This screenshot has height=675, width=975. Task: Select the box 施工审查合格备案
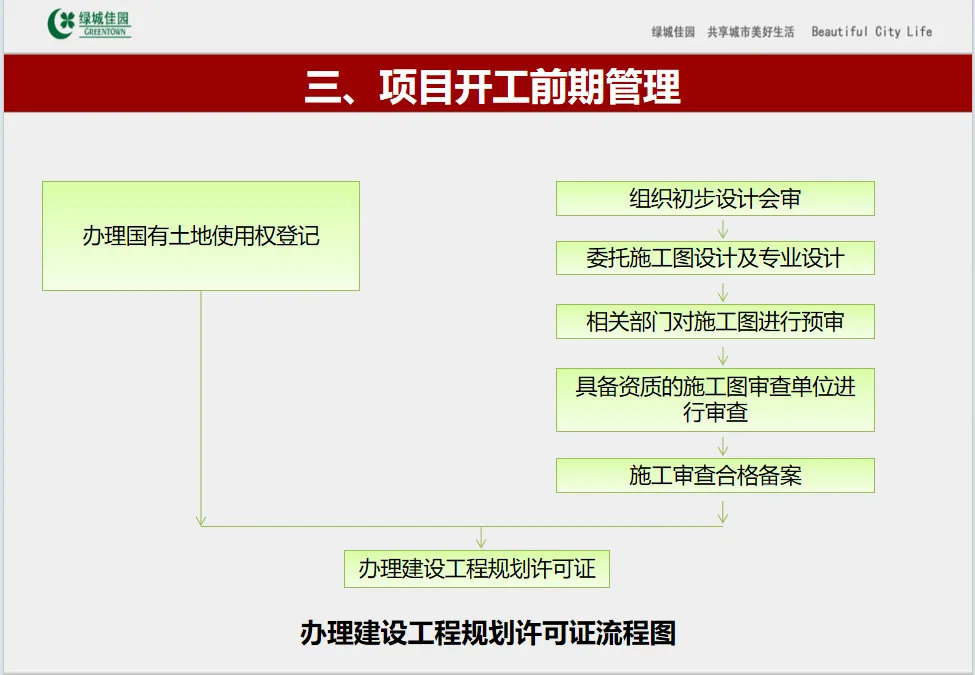715,475
